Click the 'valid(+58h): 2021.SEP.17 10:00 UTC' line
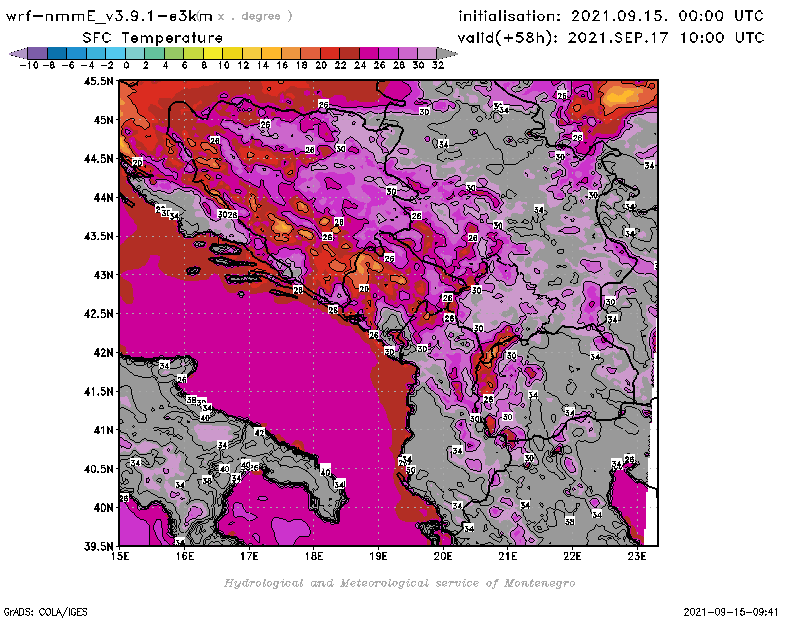This screenshot has width=800, height=618. [x=611, y=38]
